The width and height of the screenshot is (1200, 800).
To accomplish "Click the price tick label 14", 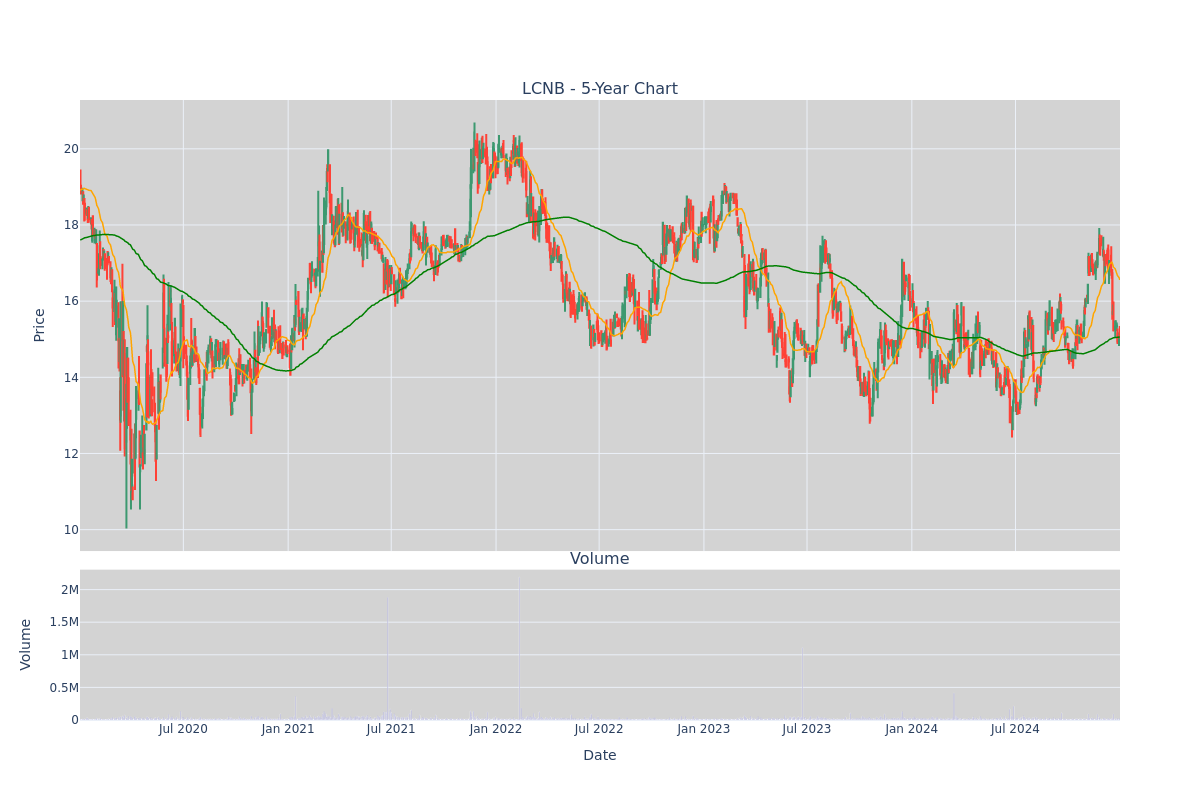I will click(x=71, y=378).
